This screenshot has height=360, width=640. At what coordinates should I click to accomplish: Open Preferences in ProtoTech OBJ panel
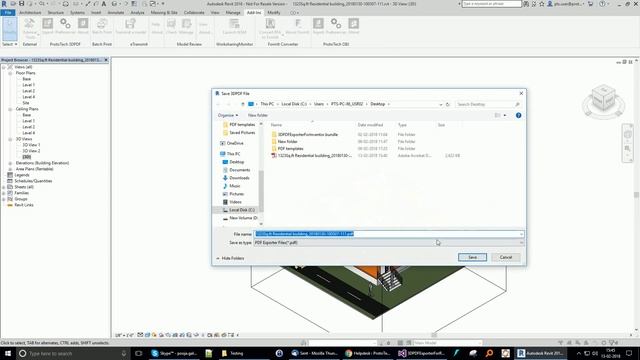point(336,26)
